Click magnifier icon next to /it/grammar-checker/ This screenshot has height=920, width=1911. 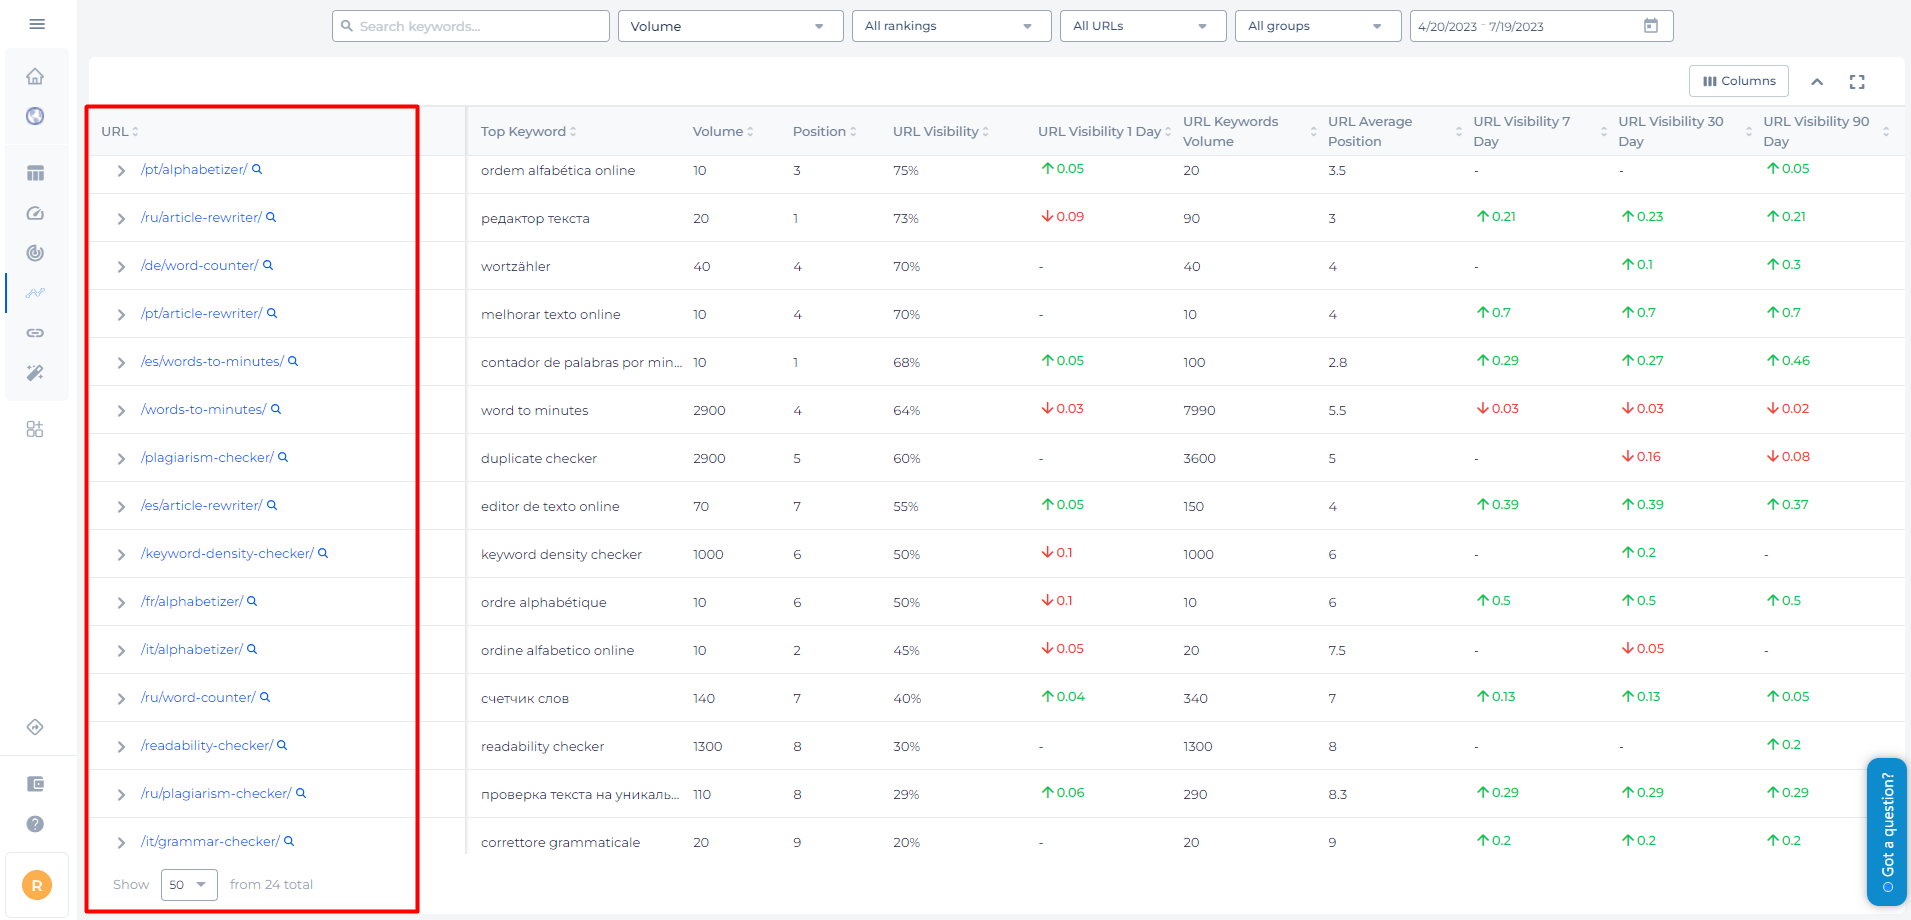(x=289, y=841)
